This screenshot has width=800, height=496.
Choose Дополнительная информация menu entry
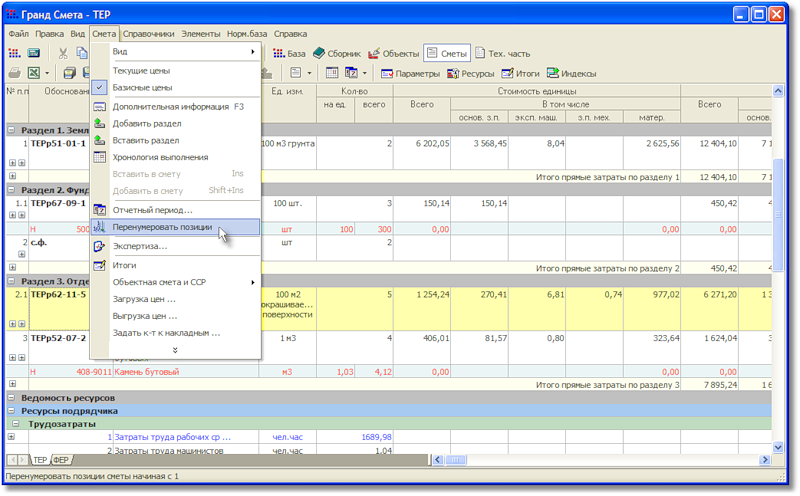pyautogui.click(x=176, y=107)
